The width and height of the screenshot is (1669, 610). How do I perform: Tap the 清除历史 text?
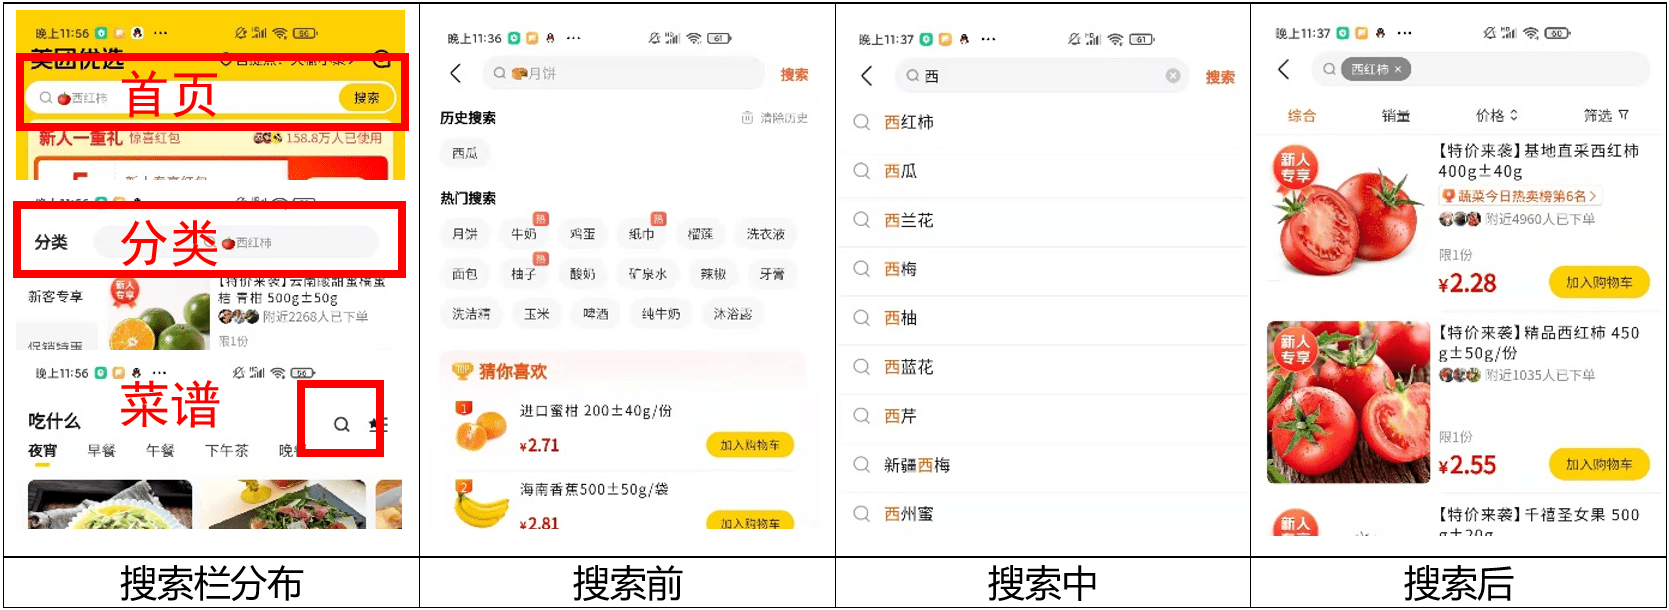[x=783, y=118]
